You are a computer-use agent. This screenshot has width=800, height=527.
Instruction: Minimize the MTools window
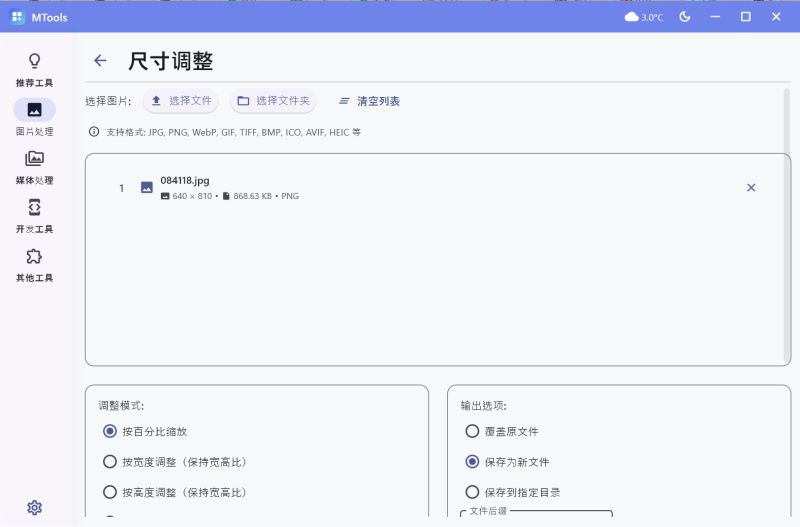[x=715, y=17]
